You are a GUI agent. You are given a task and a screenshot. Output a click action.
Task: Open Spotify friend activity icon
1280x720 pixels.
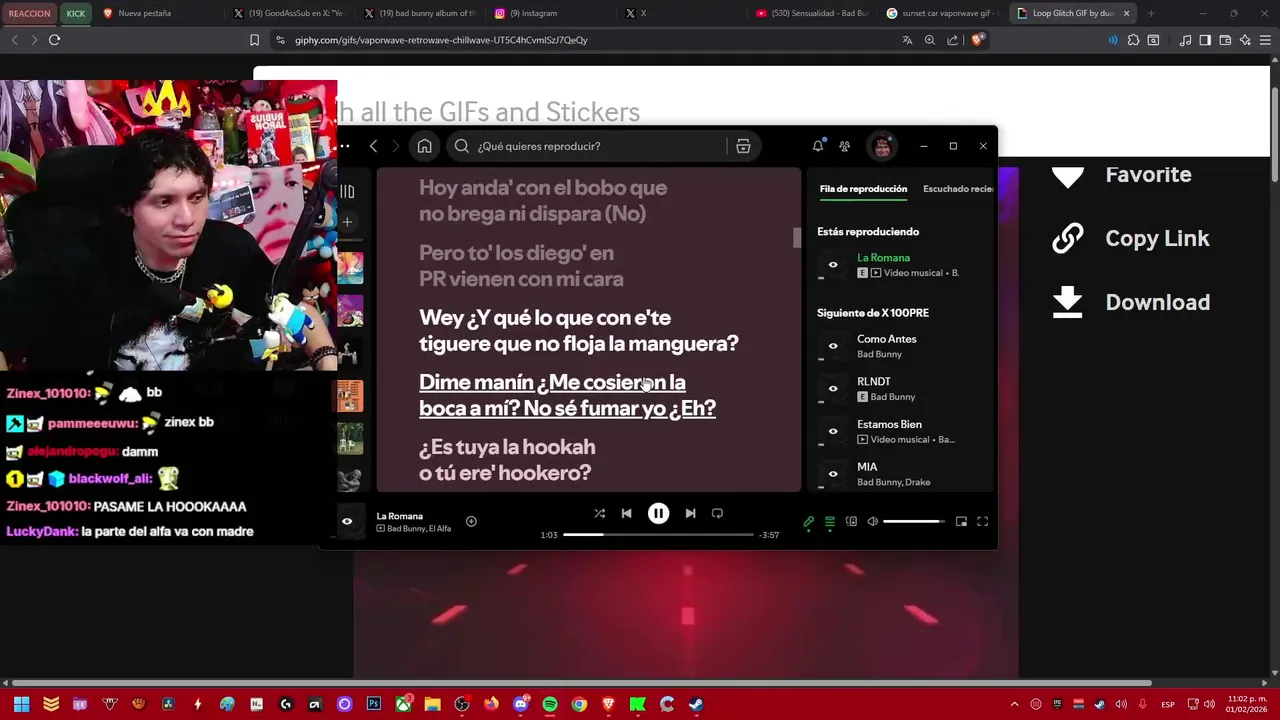[x=845, y=146]
